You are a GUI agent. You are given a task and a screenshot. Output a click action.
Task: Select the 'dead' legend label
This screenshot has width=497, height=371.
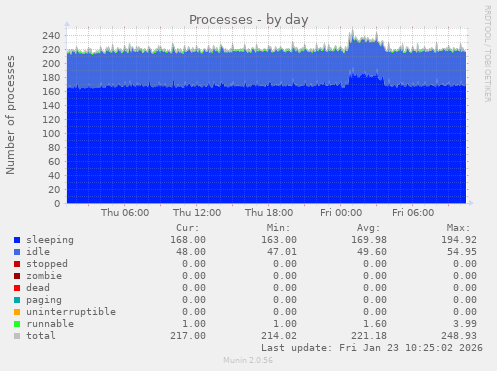[38, 288]
